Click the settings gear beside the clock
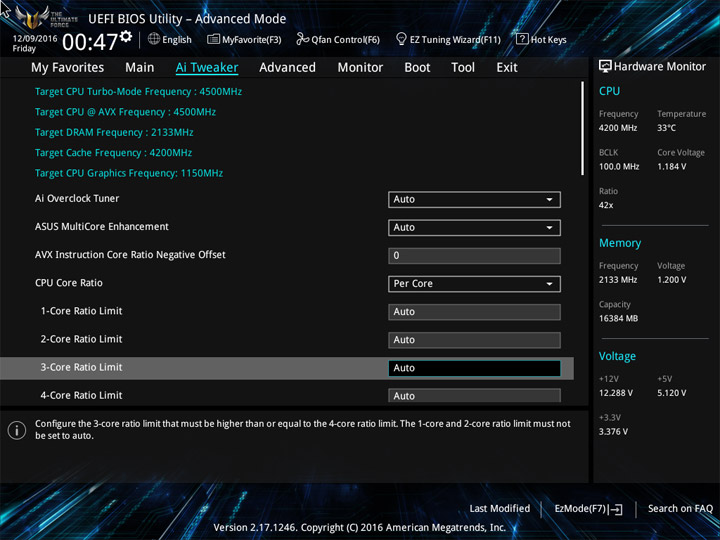The height and width of the screenshot is (540, 720). [126, 37]
